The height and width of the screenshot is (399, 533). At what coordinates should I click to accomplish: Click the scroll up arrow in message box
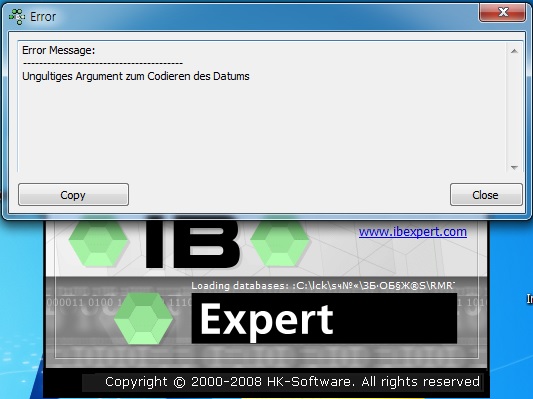coord(514,51)
